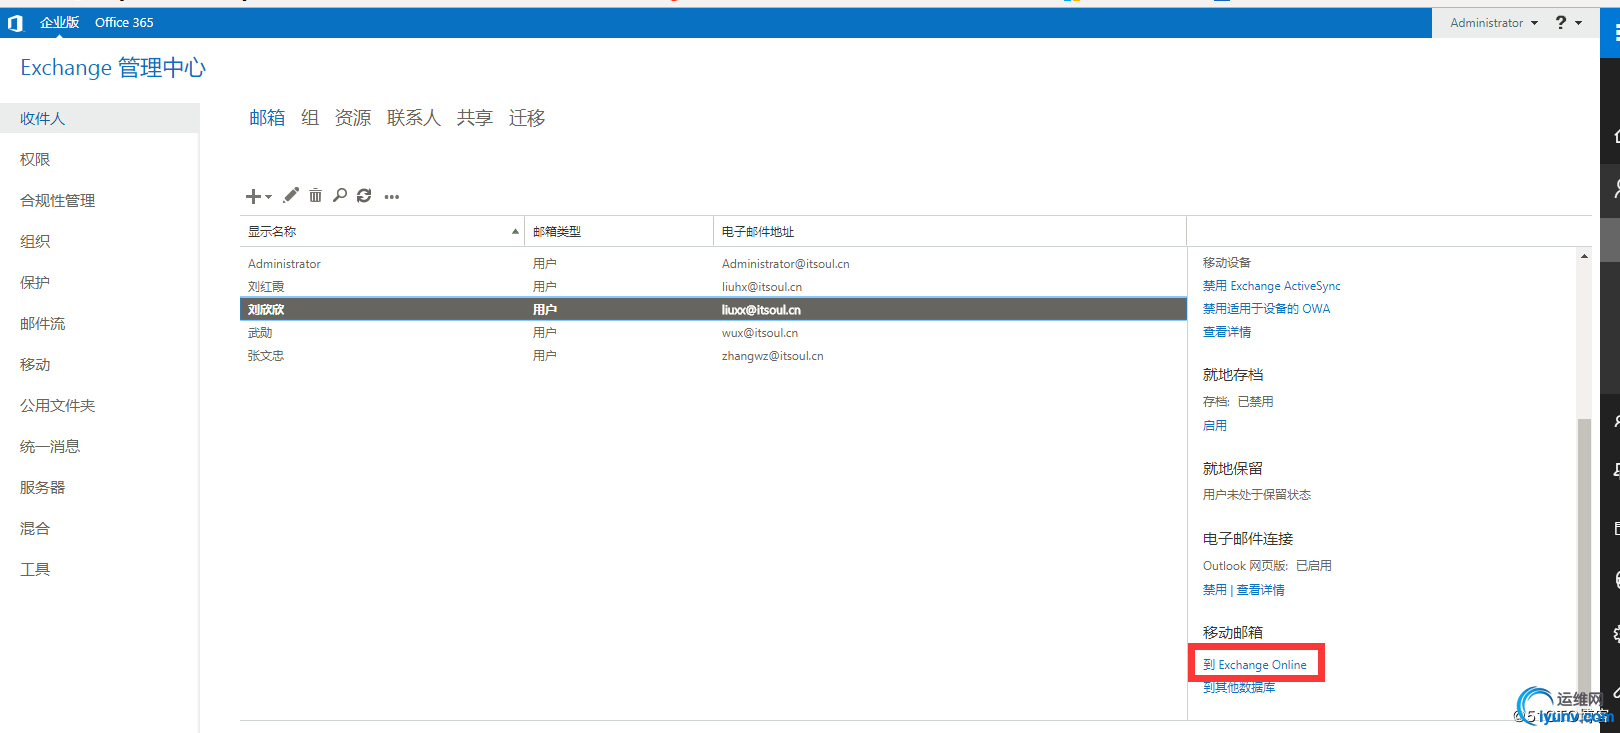This screenshot has height=733, width=1620.
Task: Click the Office logo icon in header
Action: coord(15,22)
